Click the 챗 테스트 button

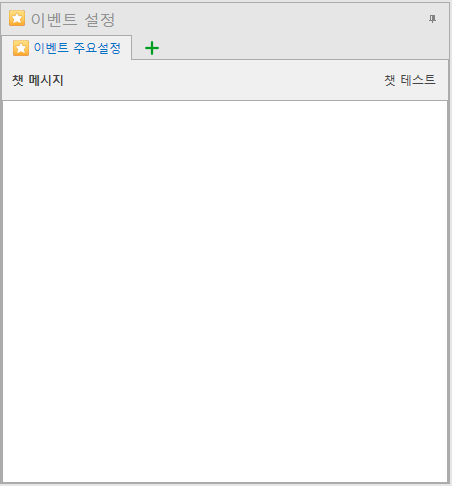tap(410, 80)
